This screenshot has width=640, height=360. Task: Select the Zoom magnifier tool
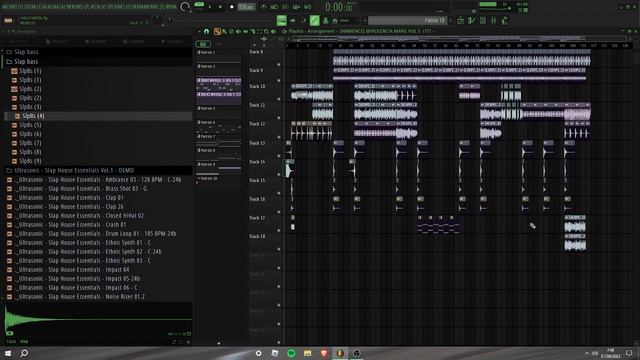pos(267,31)
